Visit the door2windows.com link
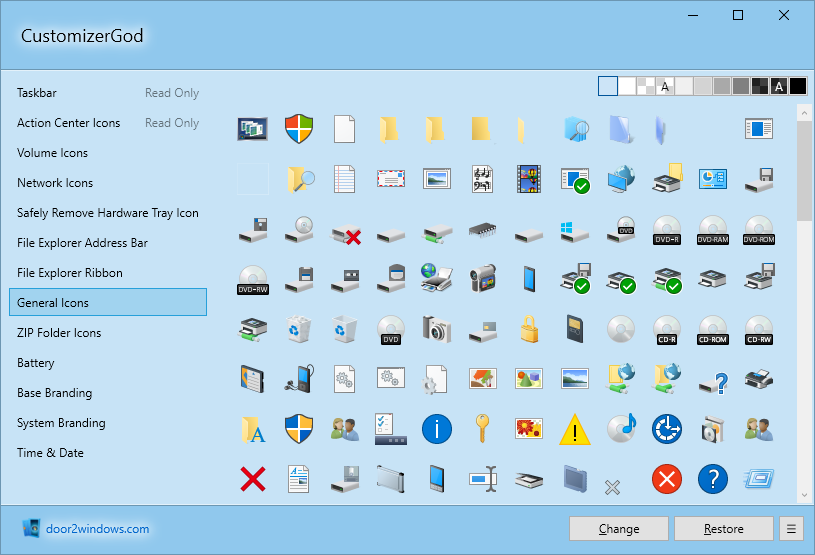This screenshot has height=555, width=815. pyautogui.click(x=97, y=529)
